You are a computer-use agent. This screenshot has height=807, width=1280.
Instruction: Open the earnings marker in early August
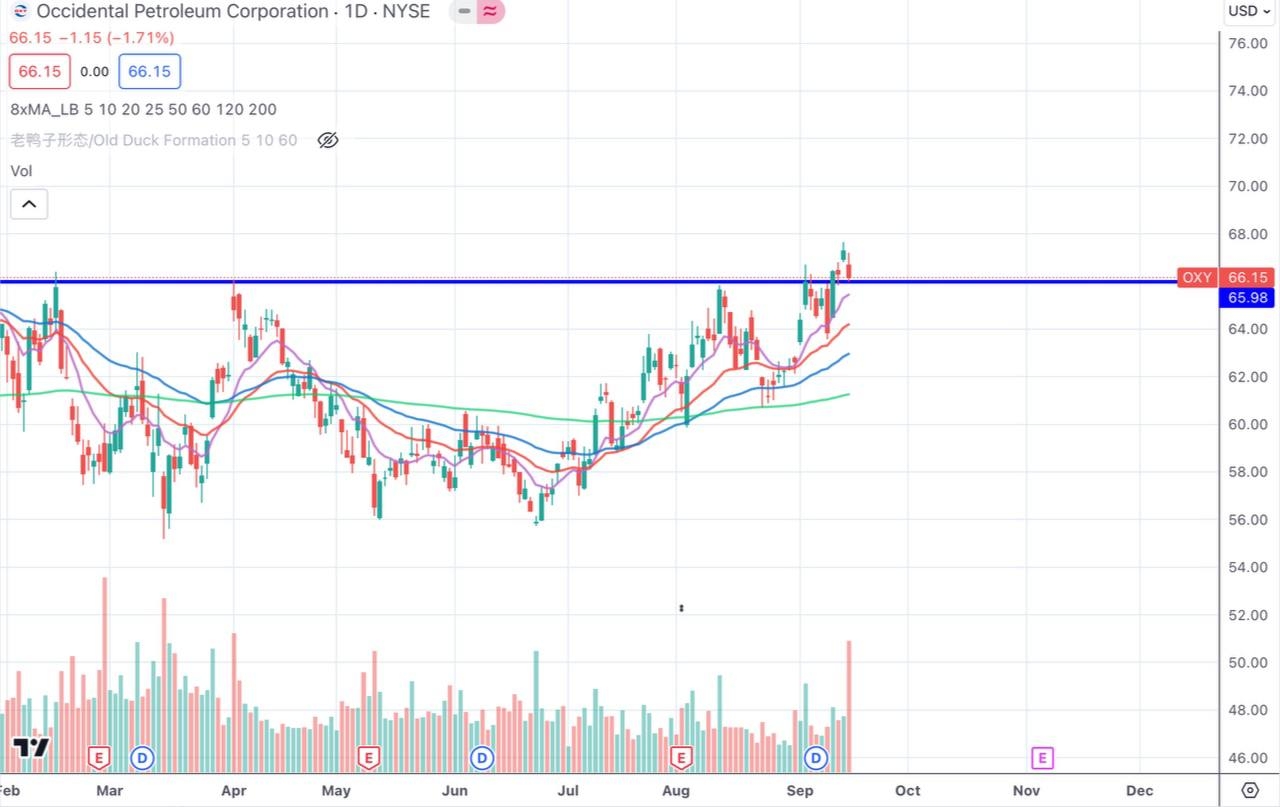(682, 758)
